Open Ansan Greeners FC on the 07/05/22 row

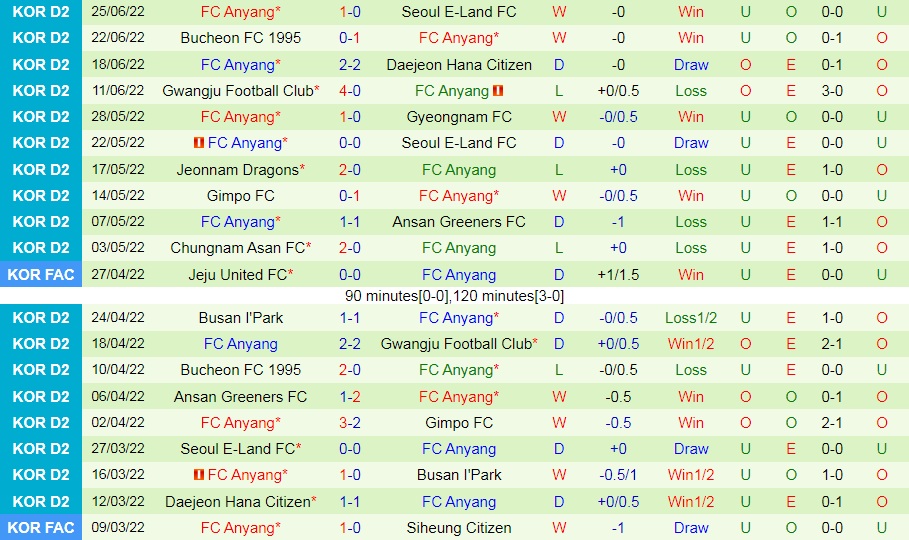459,222
